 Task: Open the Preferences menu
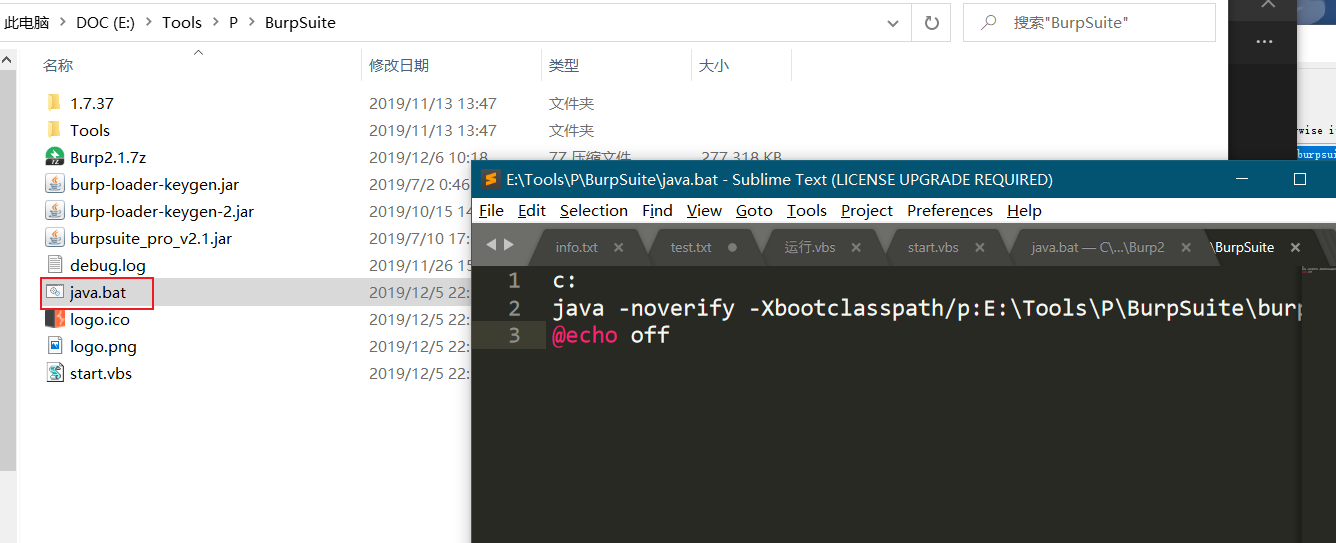coord(950,210)
